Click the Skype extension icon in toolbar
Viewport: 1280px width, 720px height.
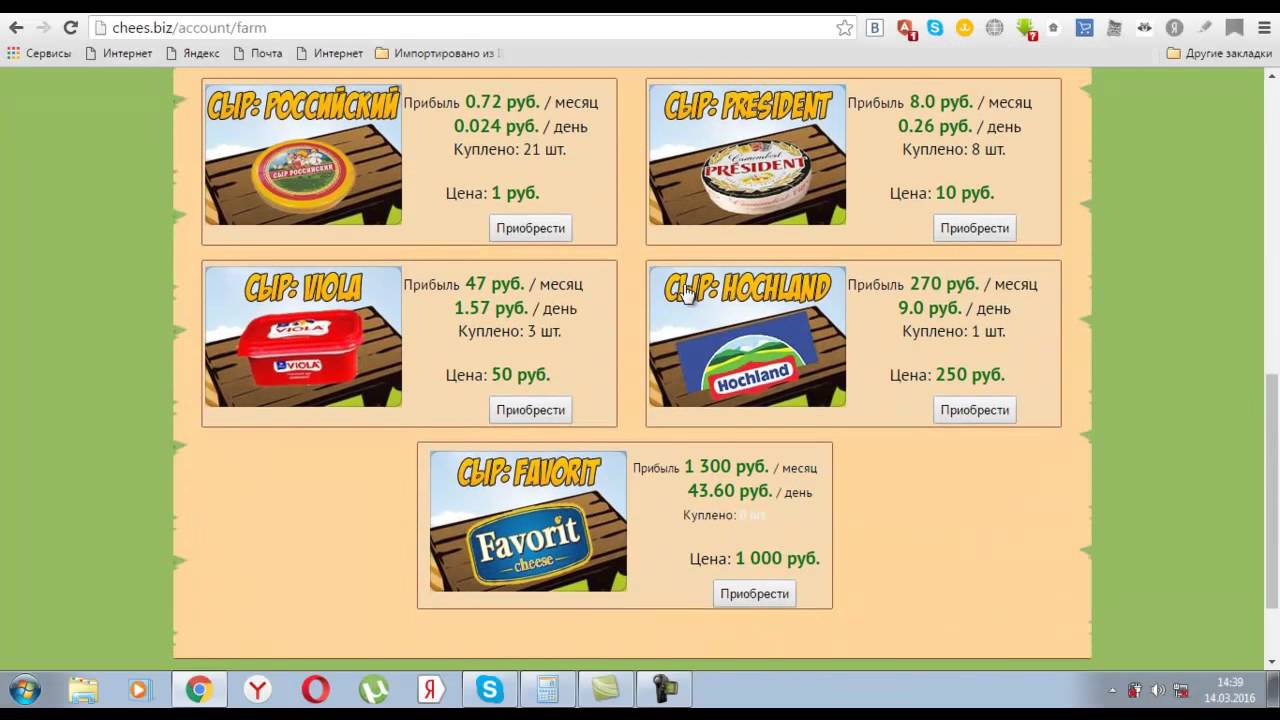click(x=935, y=28)
